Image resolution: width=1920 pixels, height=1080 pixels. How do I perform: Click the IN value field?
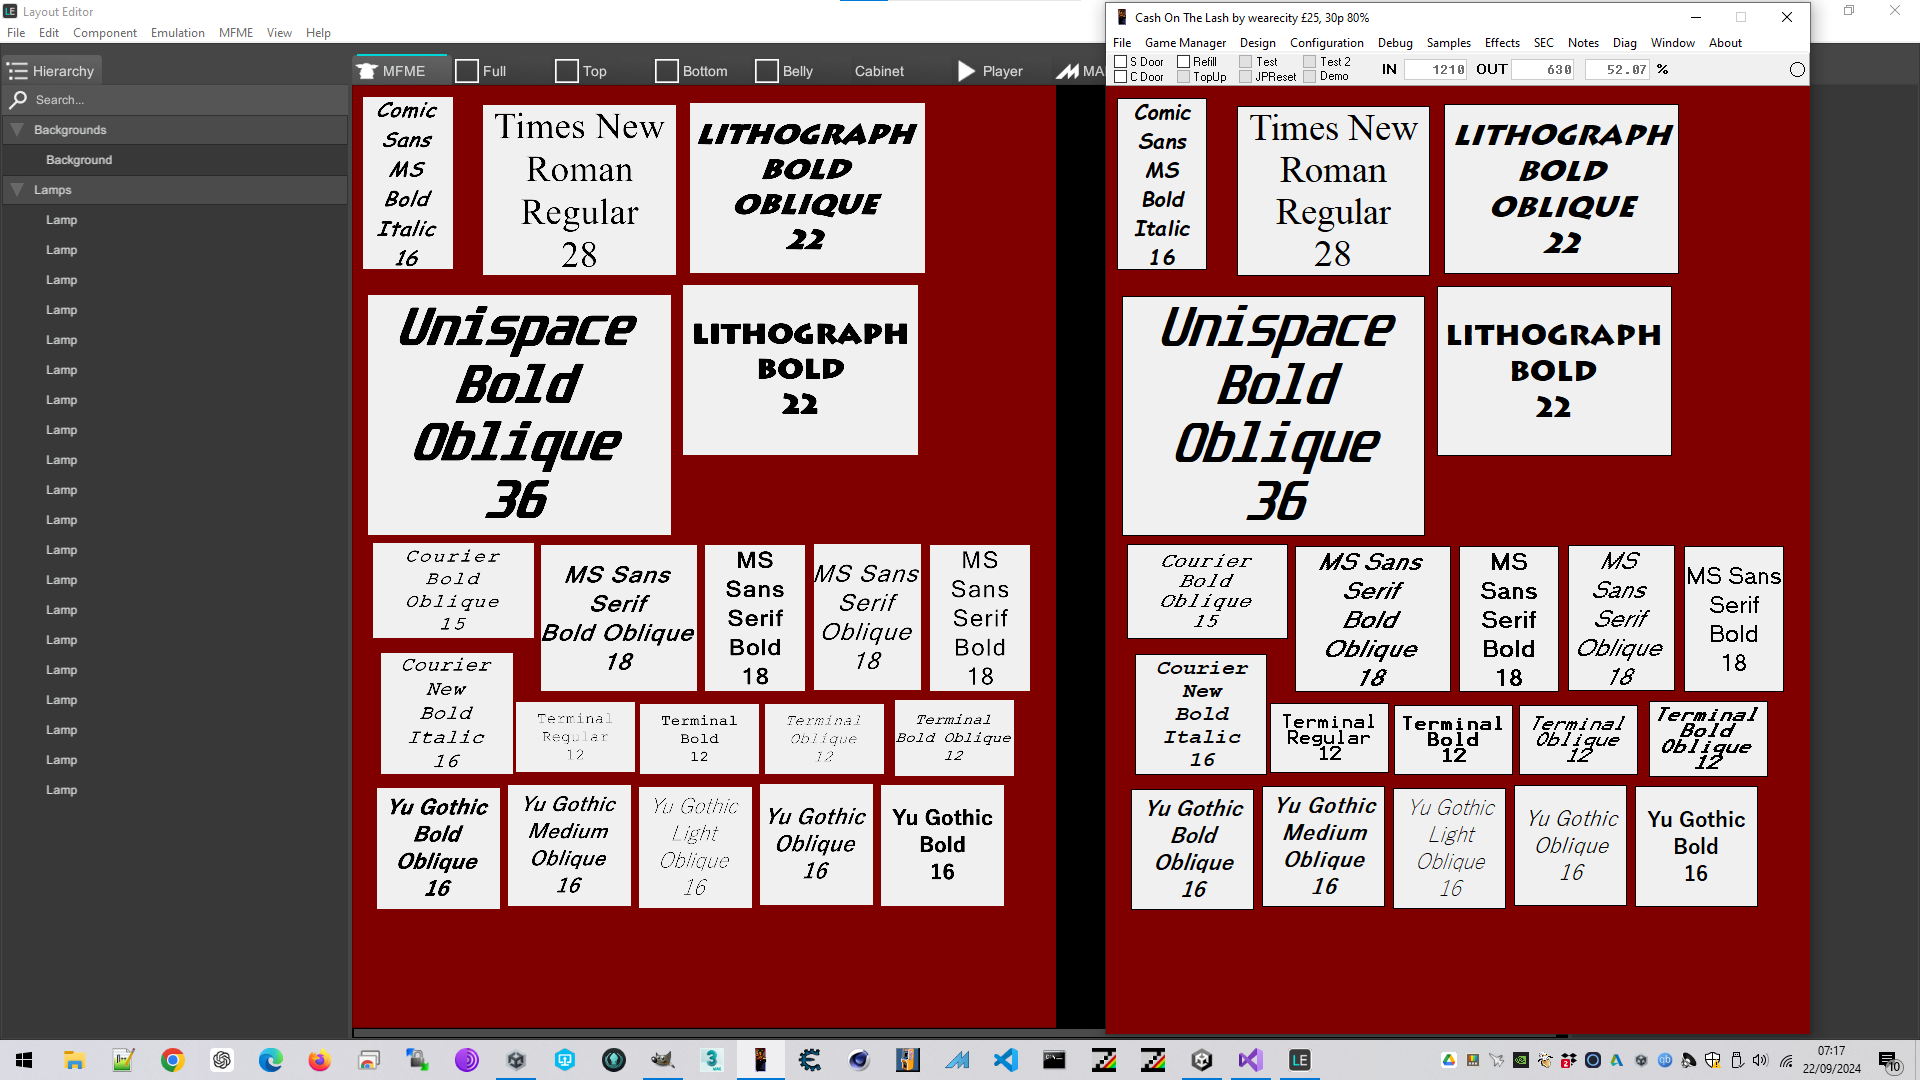click(x=1435, y=70)
